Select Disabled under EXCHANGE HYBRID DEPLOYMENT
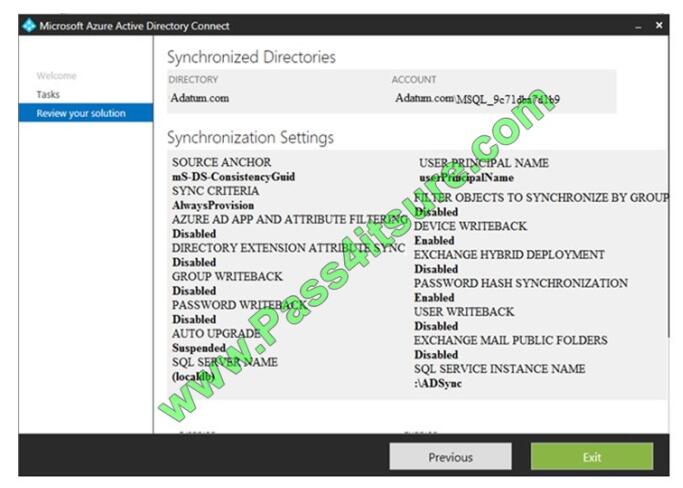 tap(436, 269)
